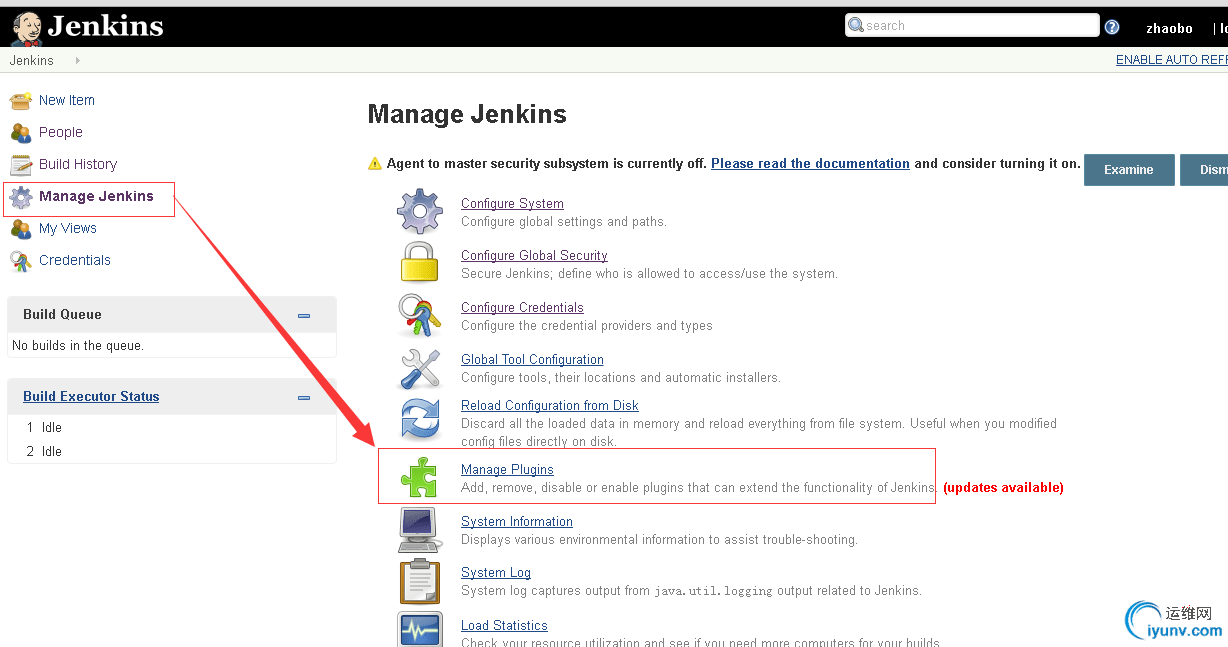
Task: Click the security warning triangle icon
Action: click(375, 163)
